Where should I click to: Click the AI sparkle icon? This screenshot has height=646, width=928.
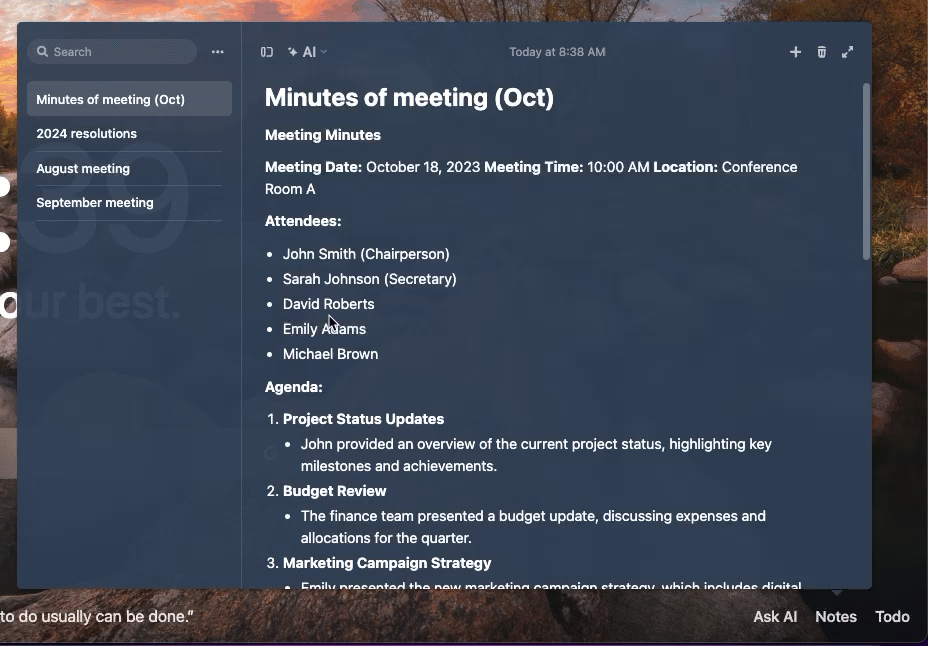(x=293, y=52)
